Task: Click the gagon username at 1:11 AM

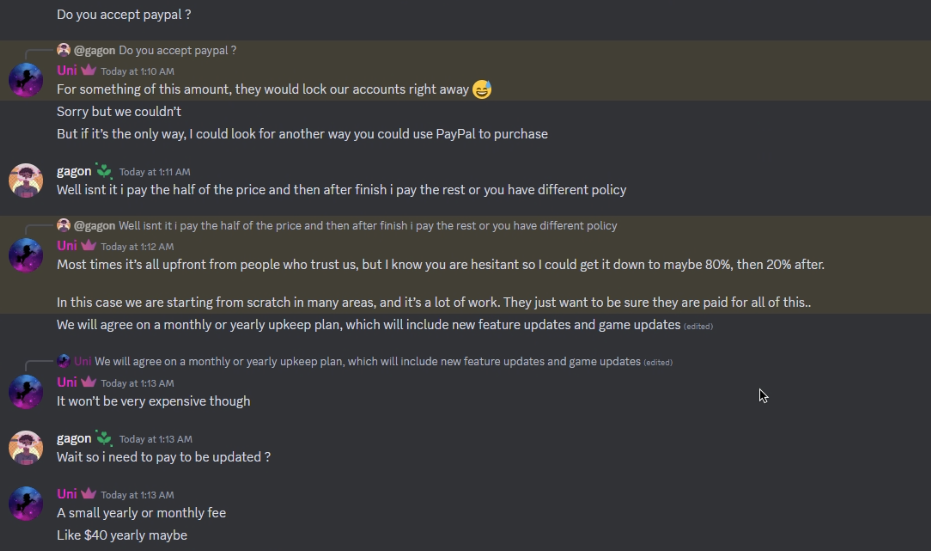Action: 74,171
